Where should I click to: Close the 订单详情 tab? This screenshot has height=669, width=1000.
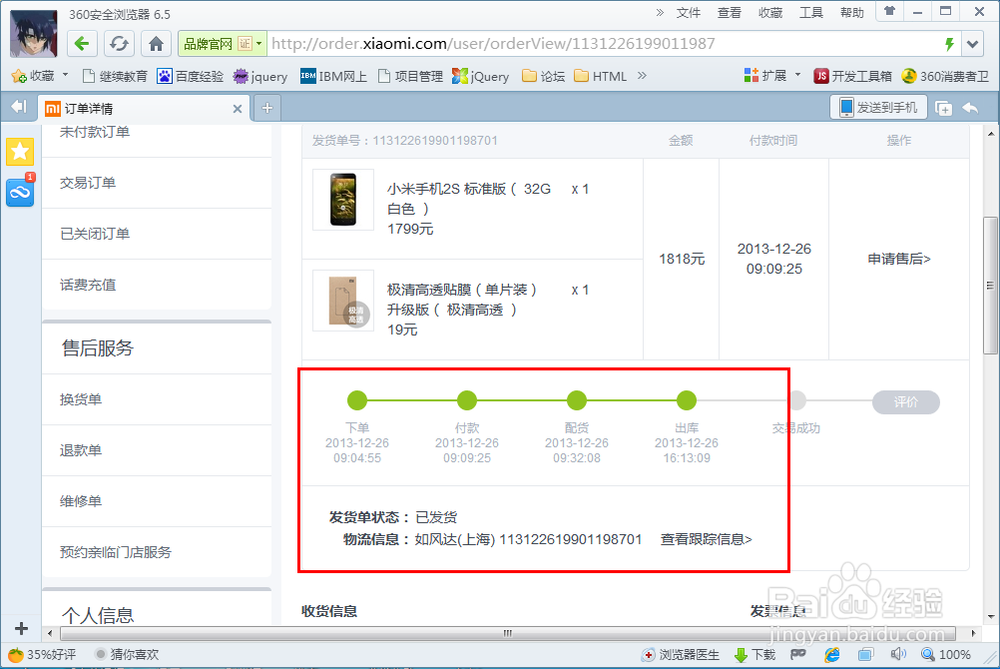pyautogui.click(x=237, y=108)
